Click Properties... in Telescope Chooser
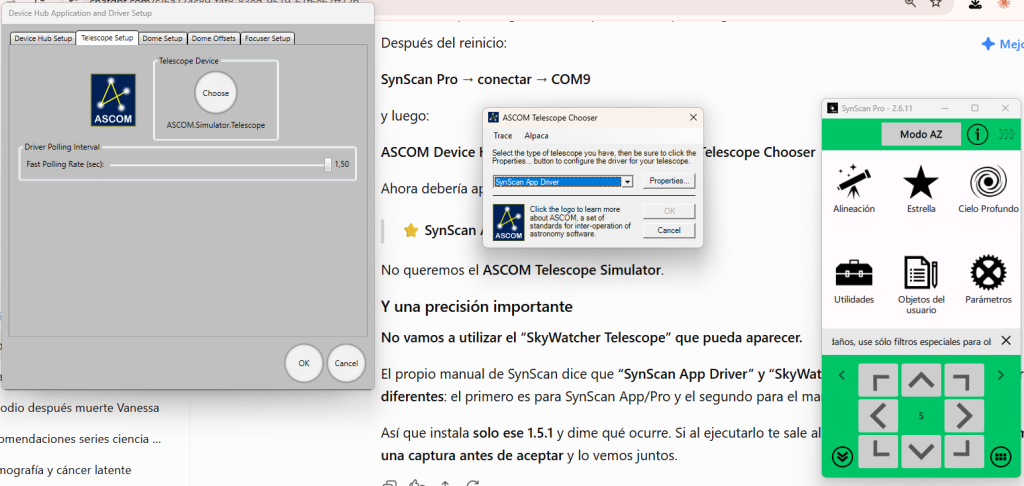This screenshot has height=486, width=1024. 669,180
